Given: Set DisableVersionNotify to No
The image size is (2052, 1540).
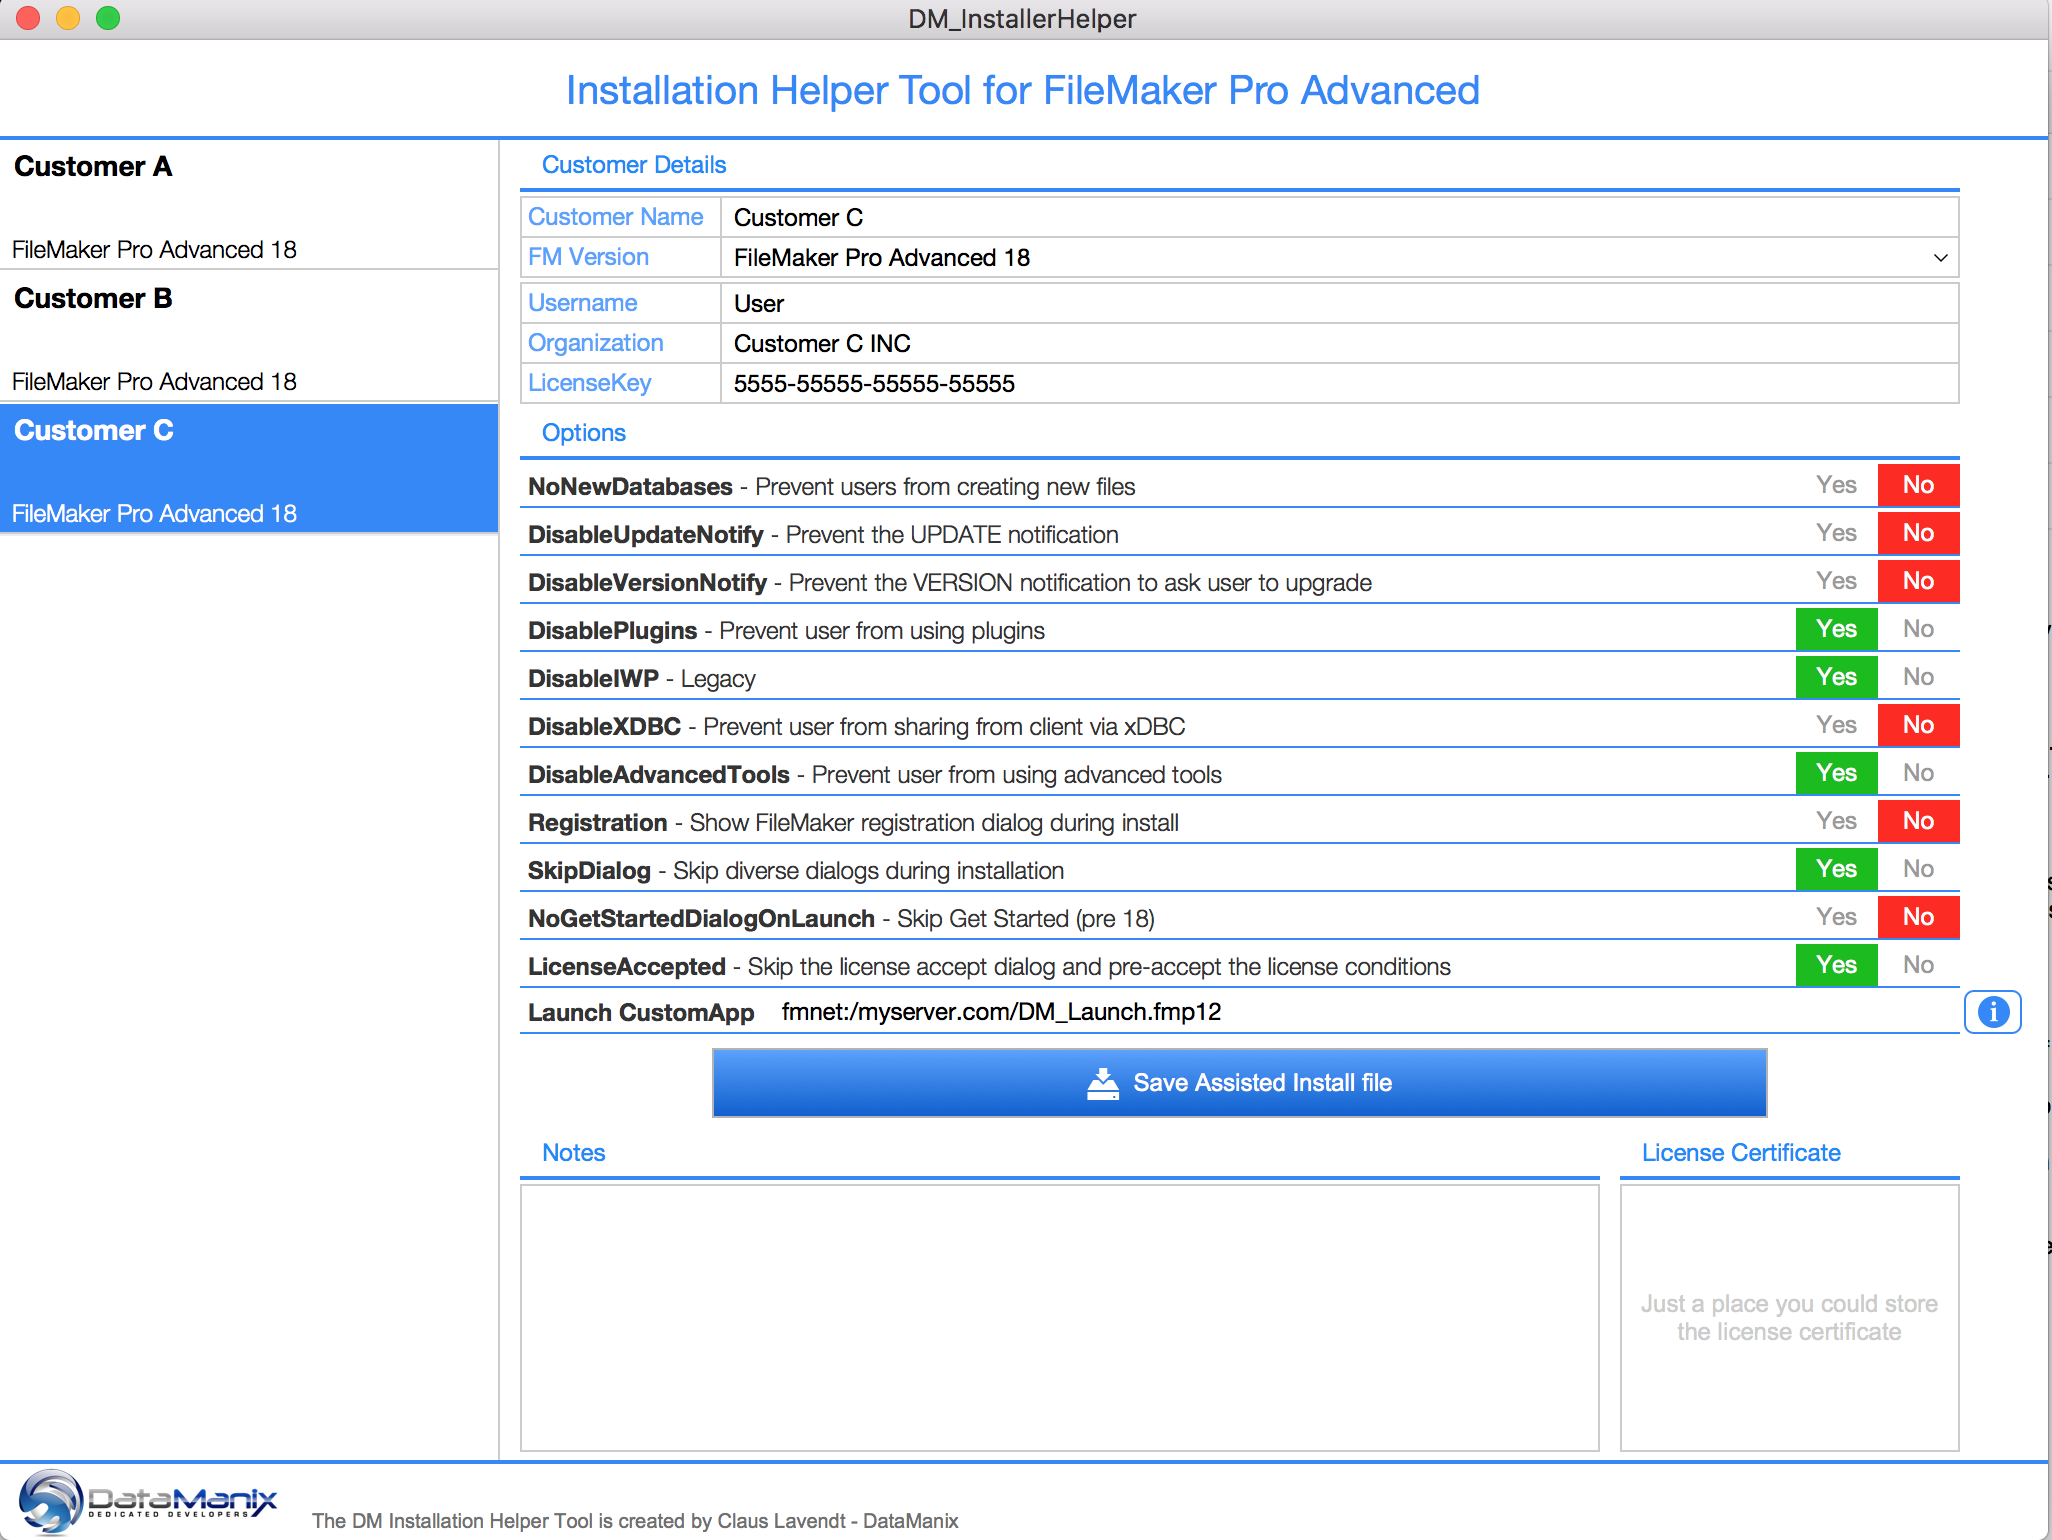Looking at the screenshot, I should [1918, 581].
